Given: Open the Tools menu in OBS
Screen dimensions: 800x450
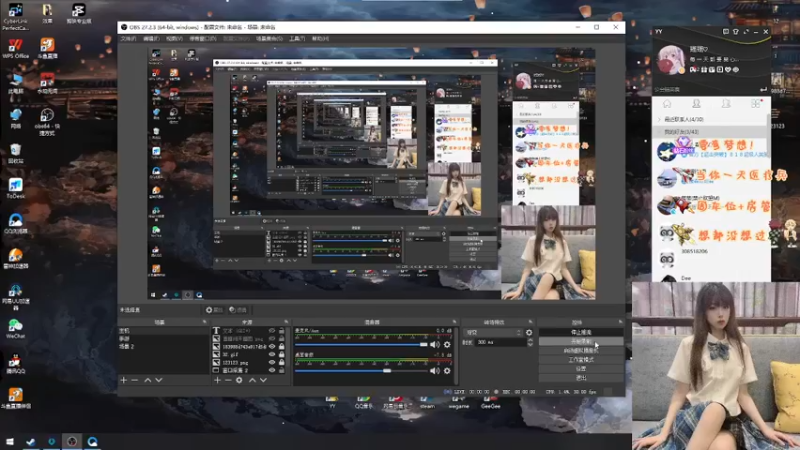Looking at the screenshot, I should 297,39.
